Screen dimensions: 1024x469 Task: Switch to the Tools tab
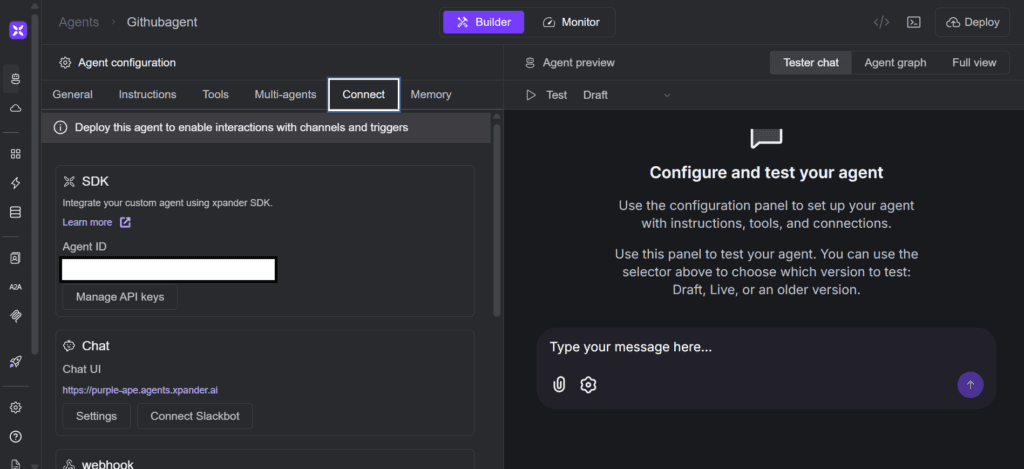tap(216, 95)
